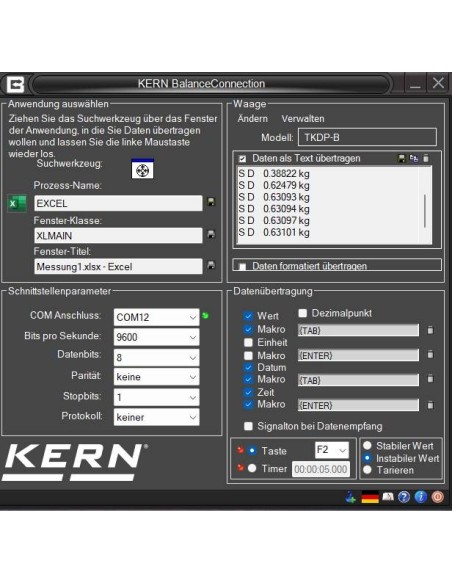The height and width of the screenshot is (584, 452).
Task: Select the Taste radio button
Action: [252, 451]
